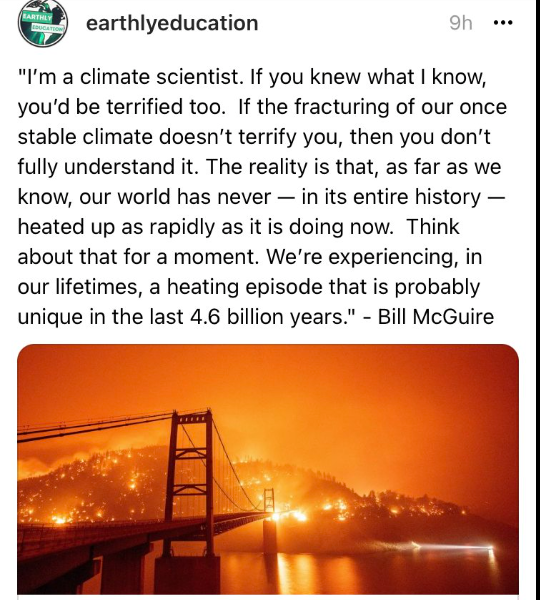Click the phrase "entire history" in the post
The height and width of the screenshot is (600, 540).
(416, 197)
